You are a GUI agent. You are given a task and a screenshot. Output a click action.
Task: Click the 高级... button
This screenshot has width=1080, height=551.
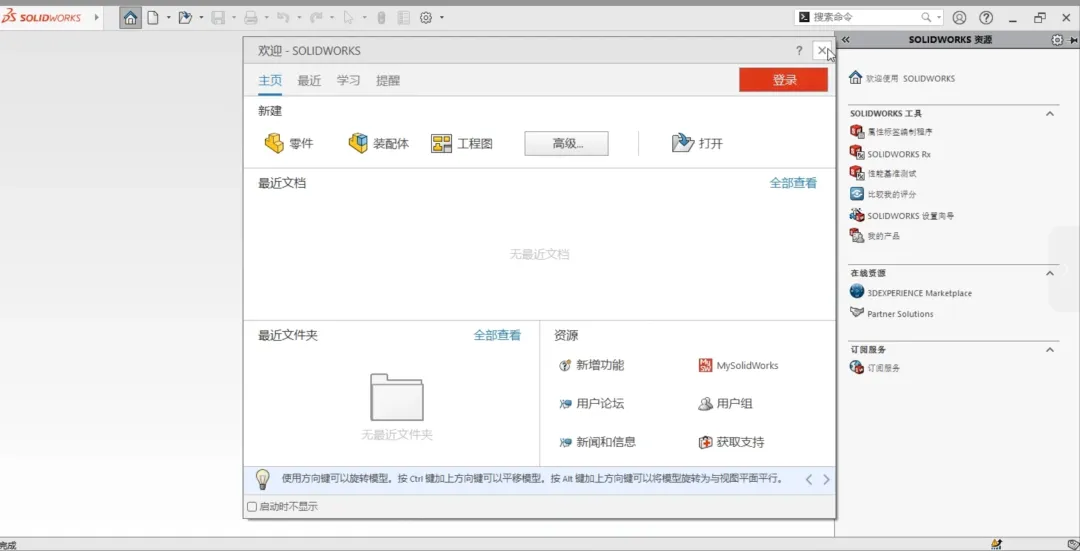pyautogui.click(x=566, y=143)
